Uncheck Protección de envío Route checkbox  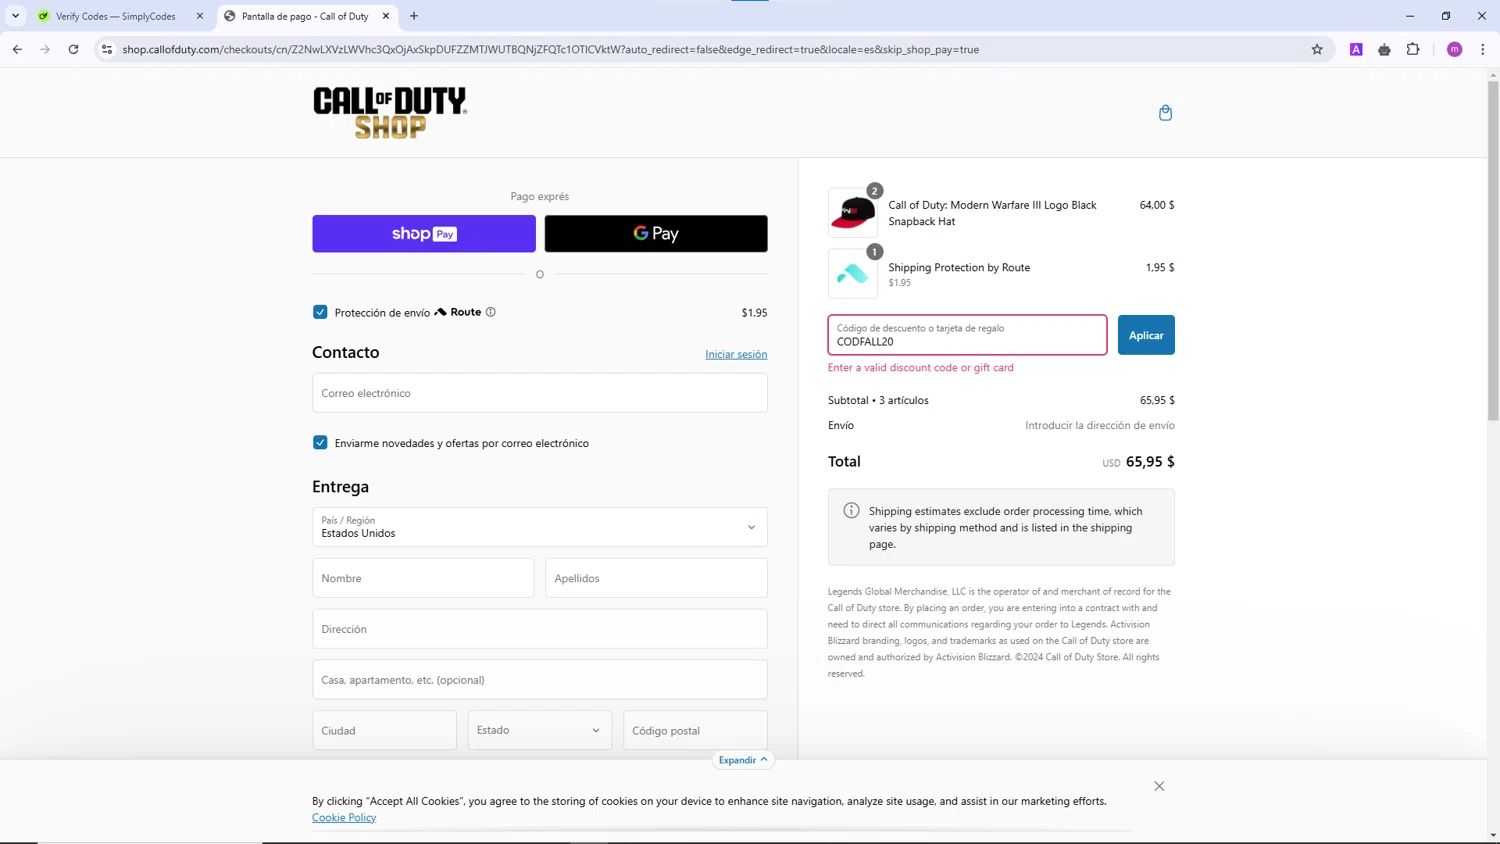[320, 312]
